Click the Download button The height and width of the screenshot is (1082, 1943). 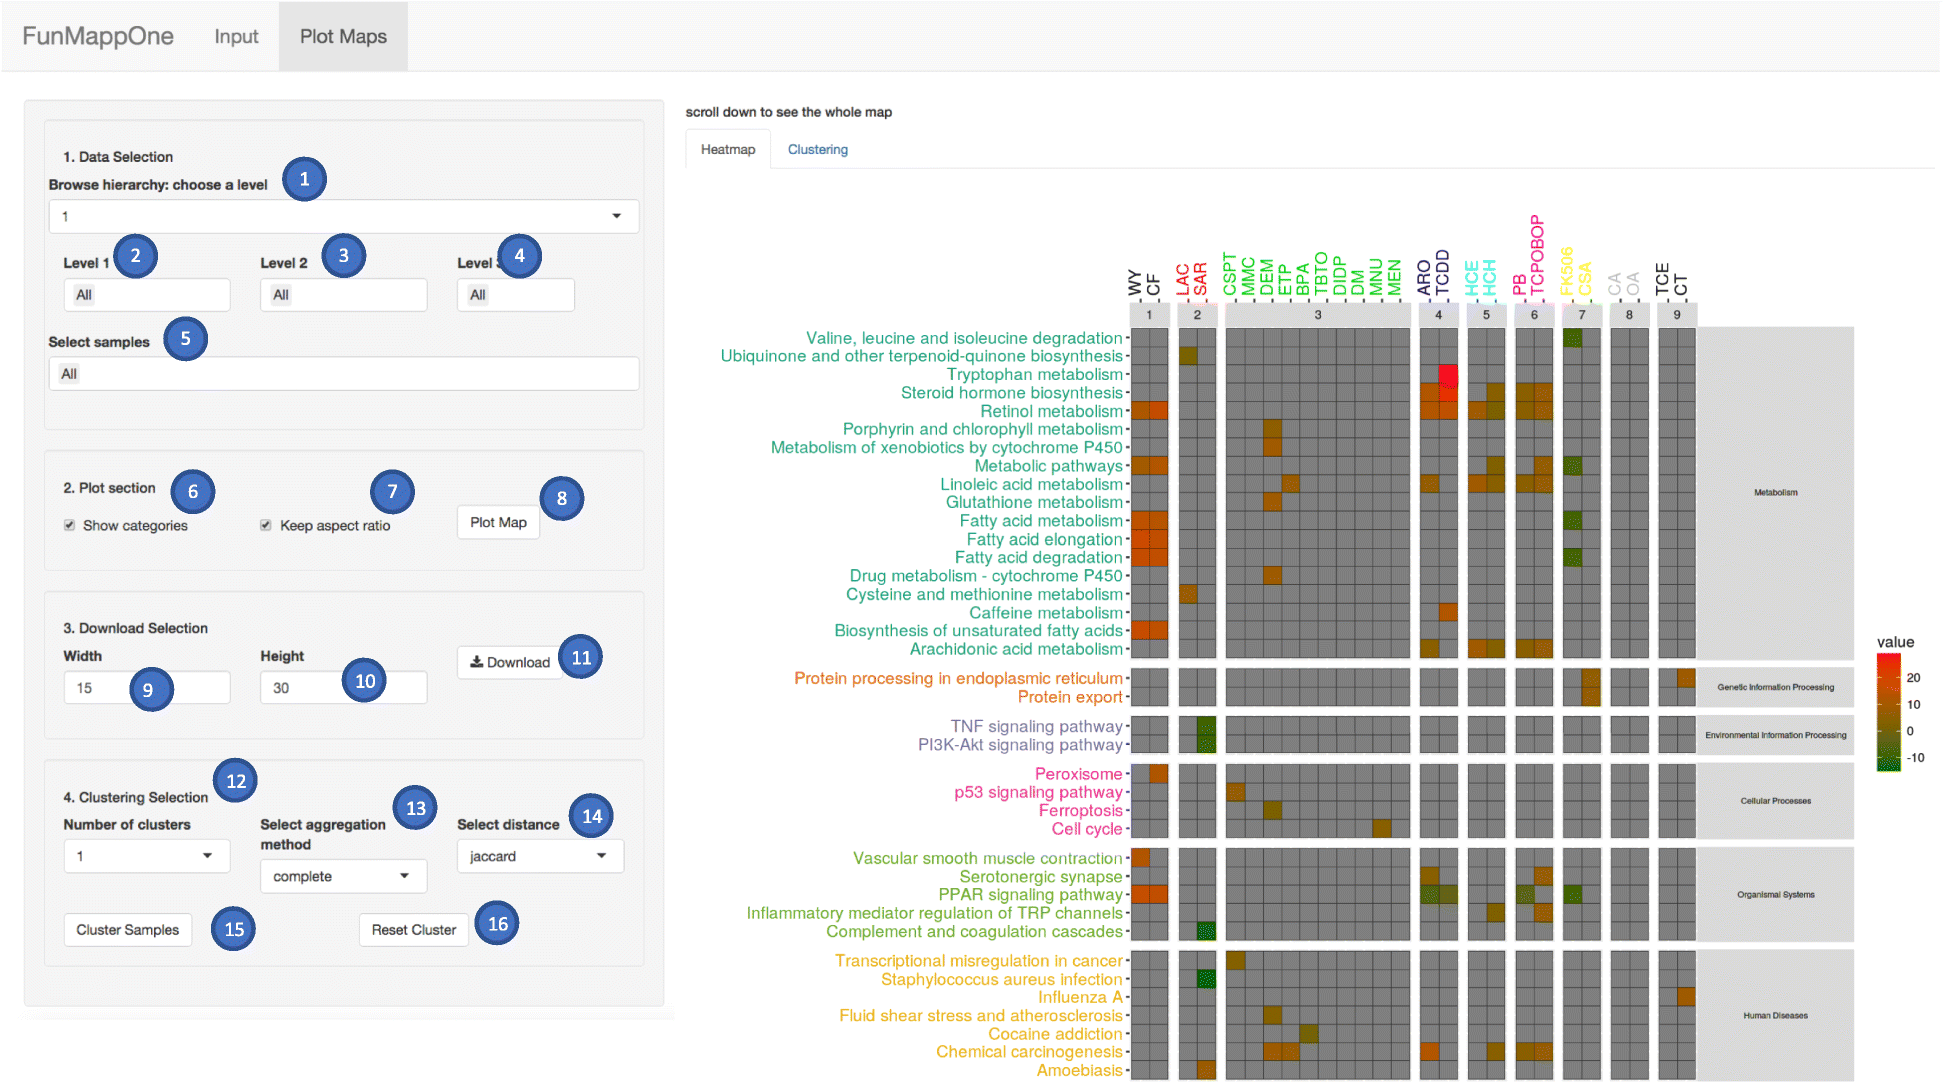[510, 662]
